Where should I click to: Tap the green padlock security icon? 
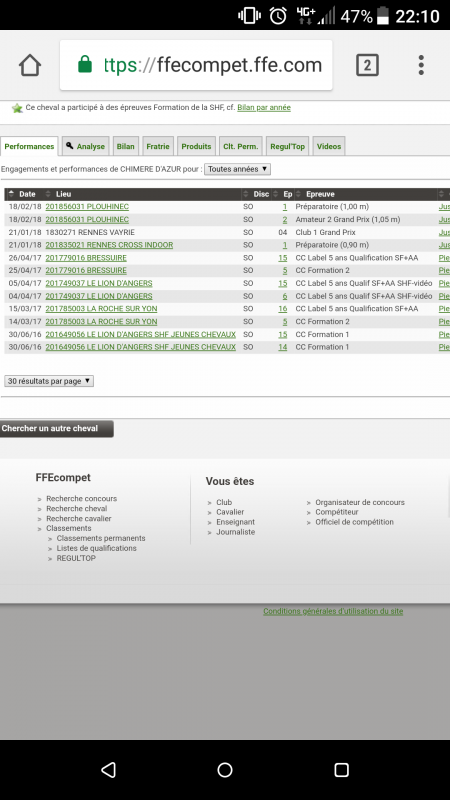coord(85,65)
